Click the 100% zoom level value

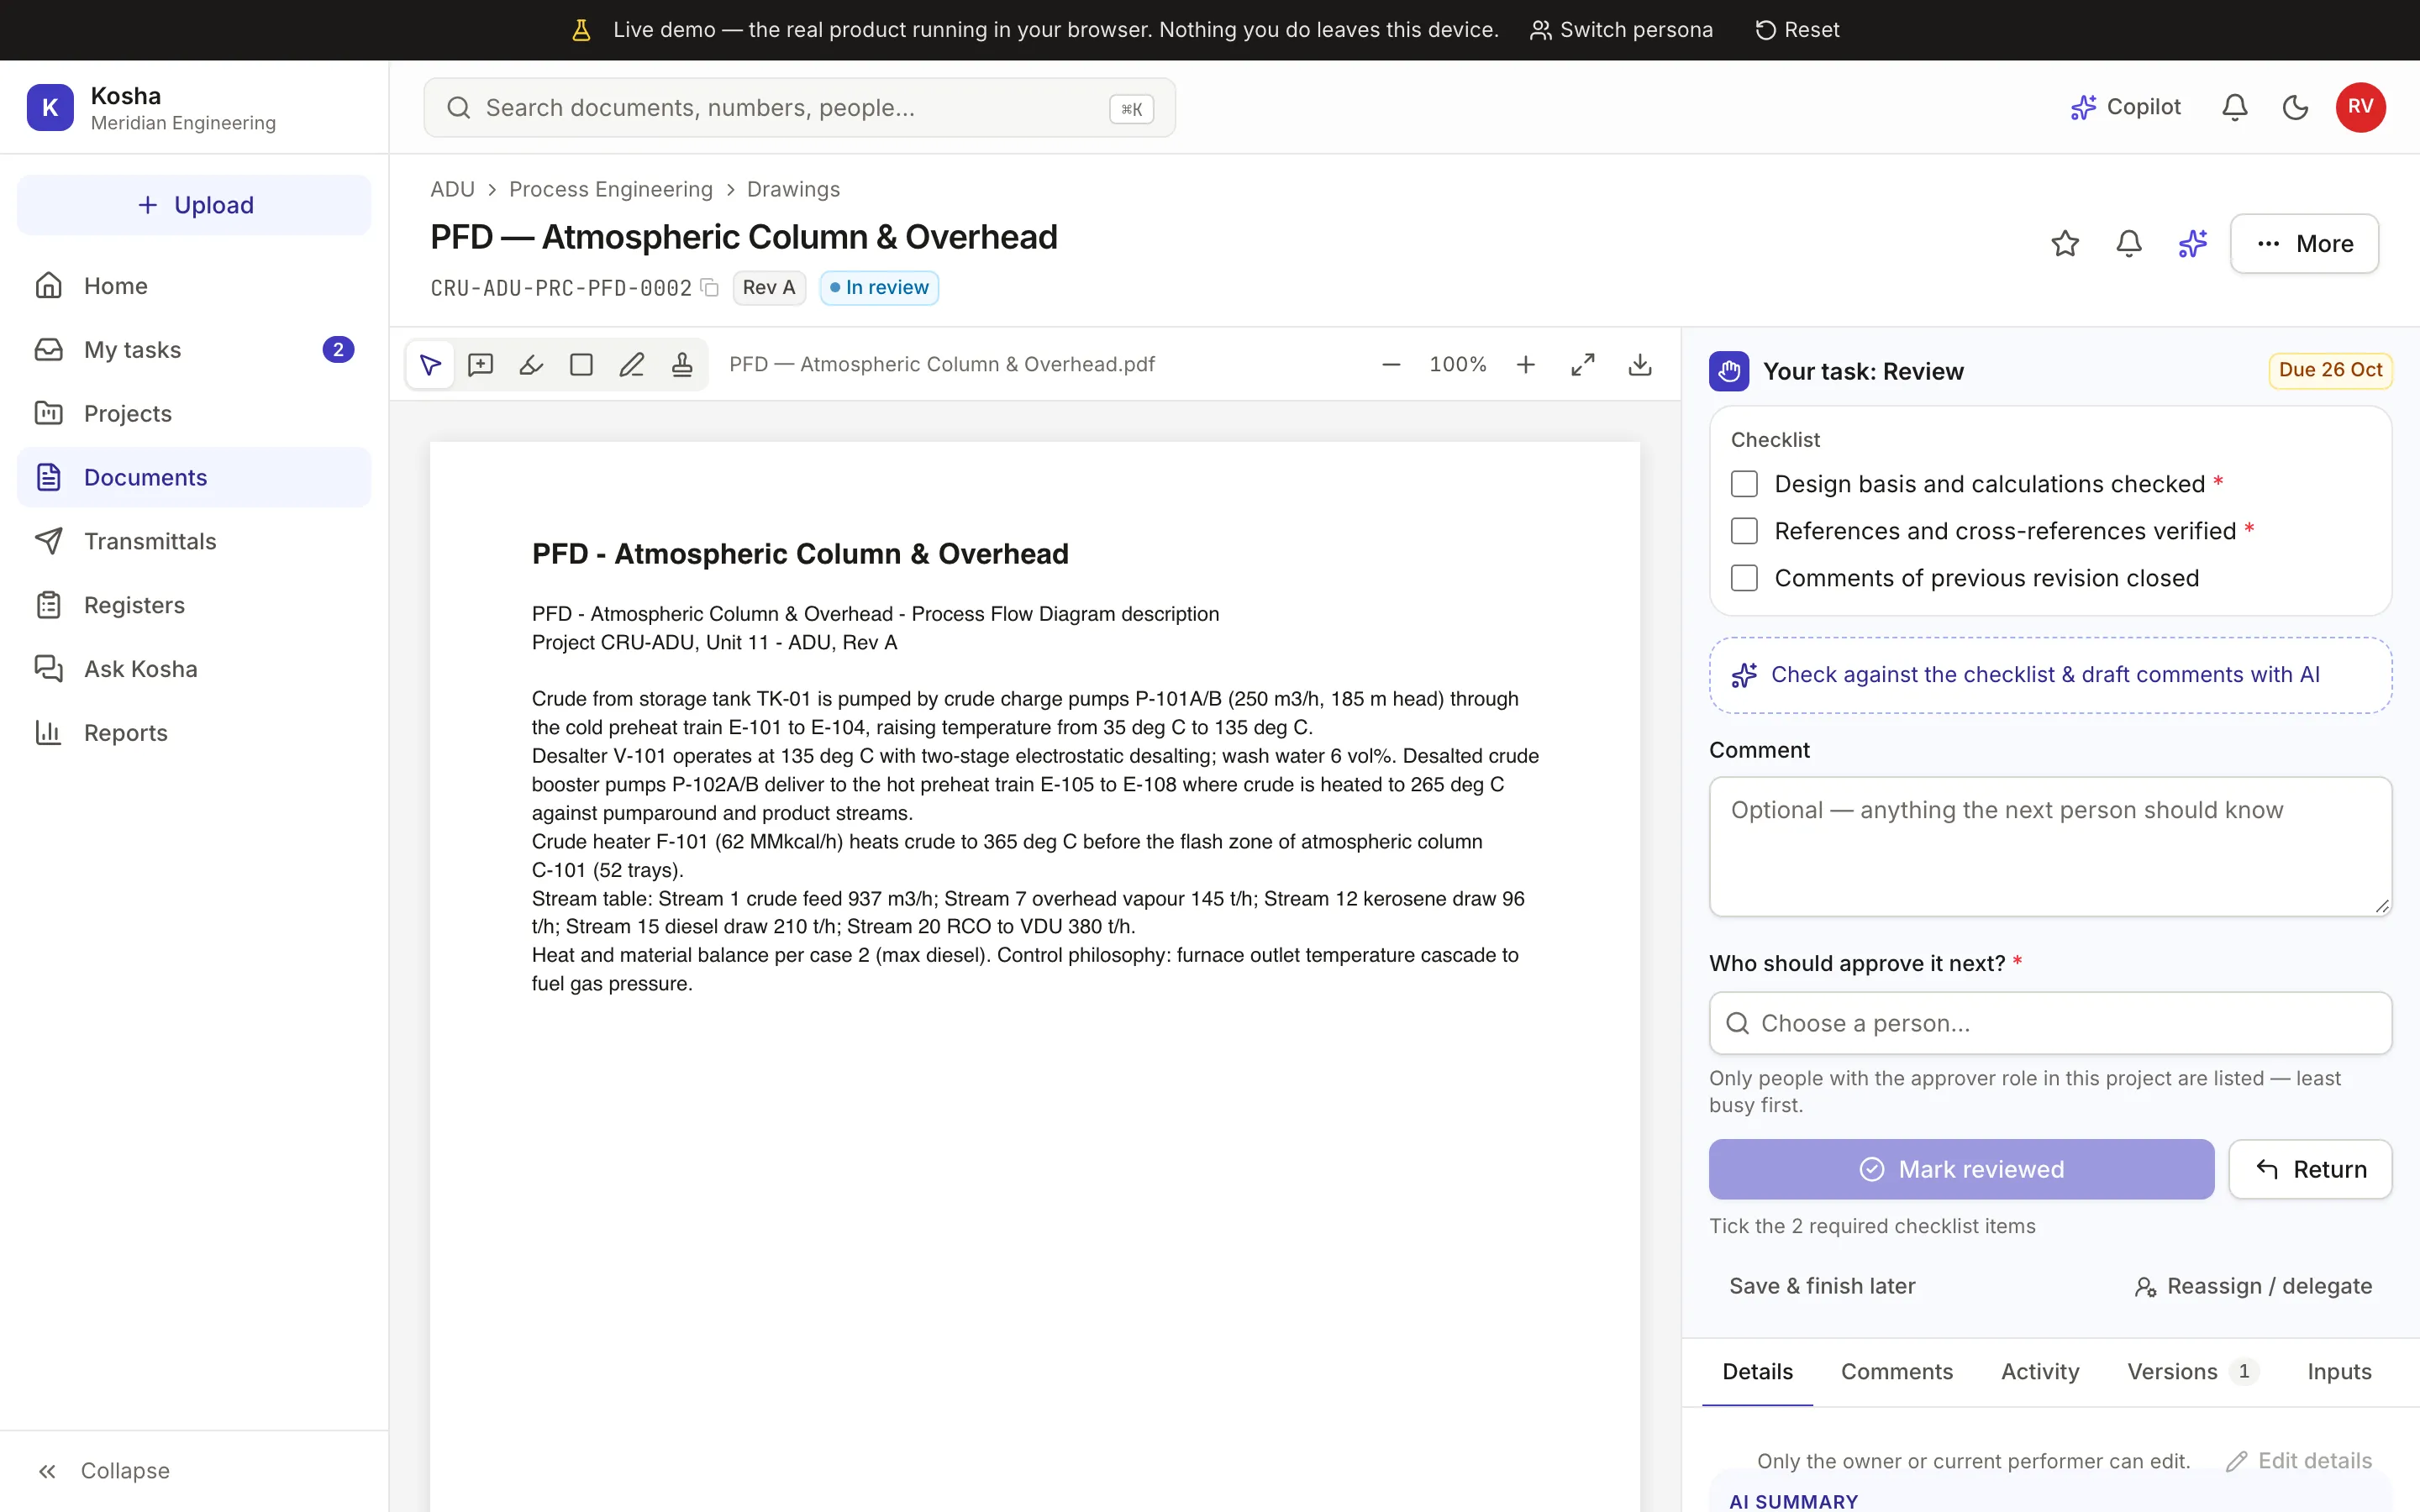click(1458, 365)
